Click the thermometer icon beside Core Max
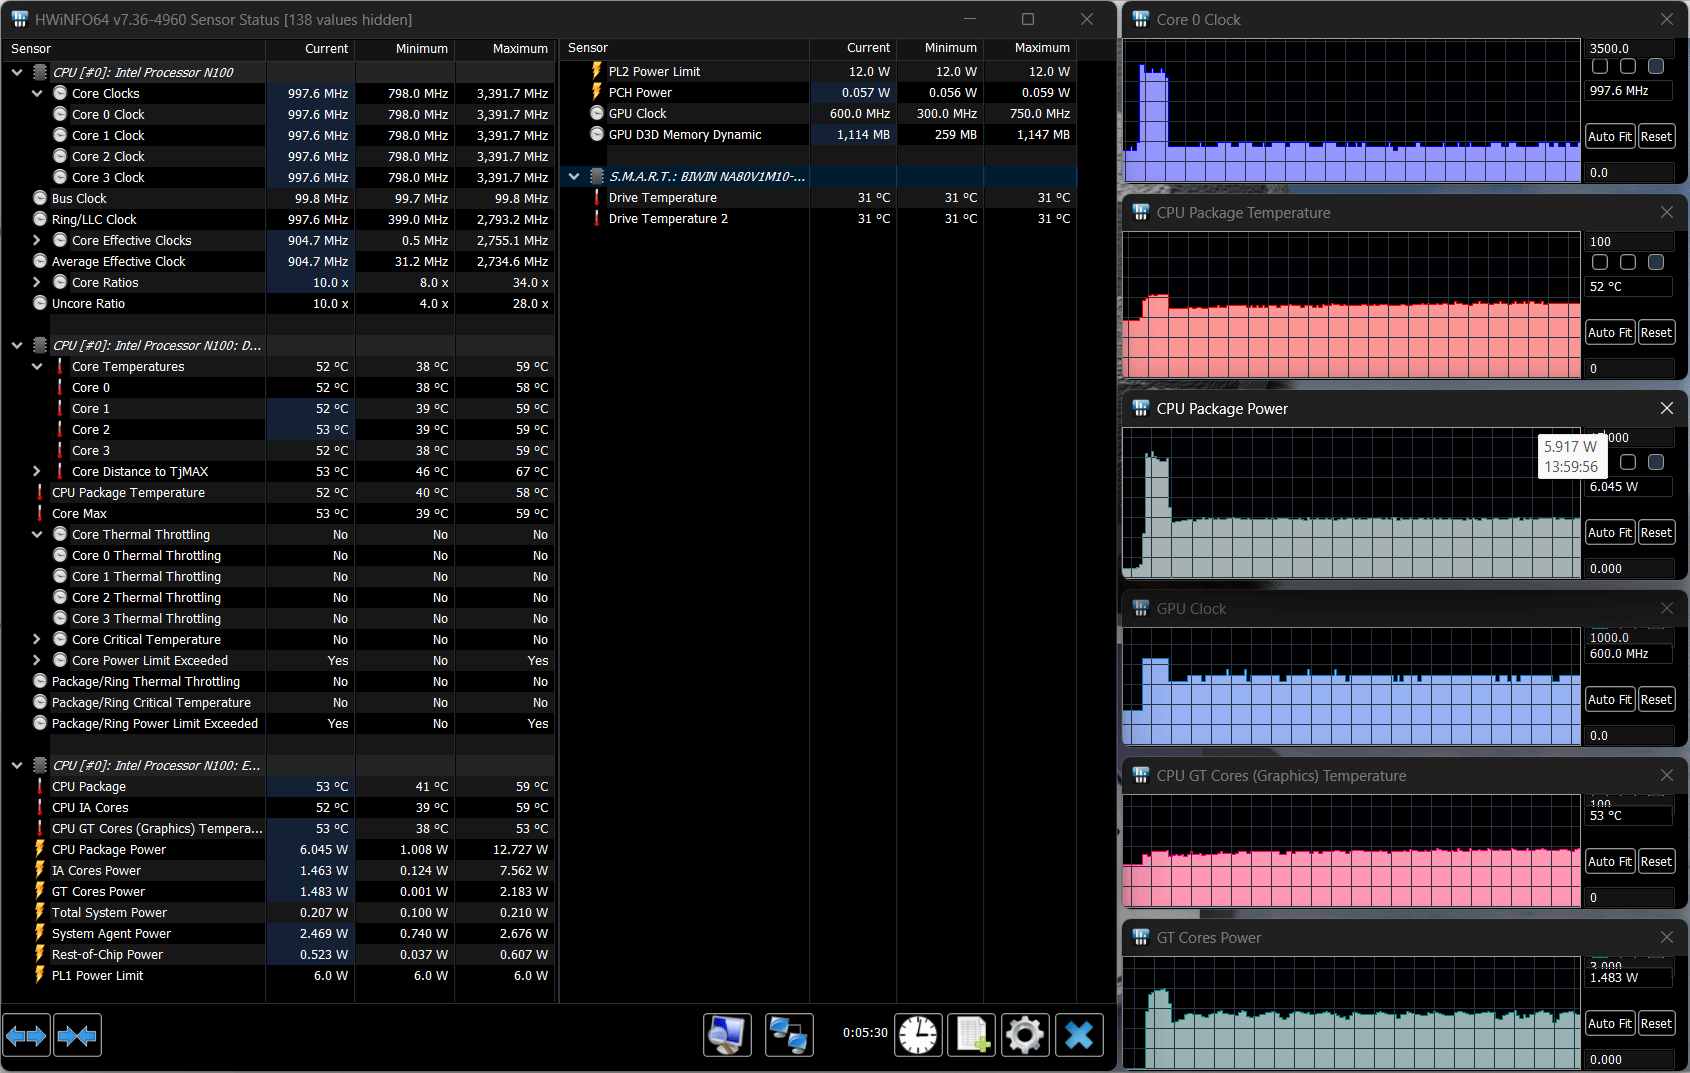The height and width of the screenshot is (1073, 1690). pyautogui.click(x=40, y=513)
